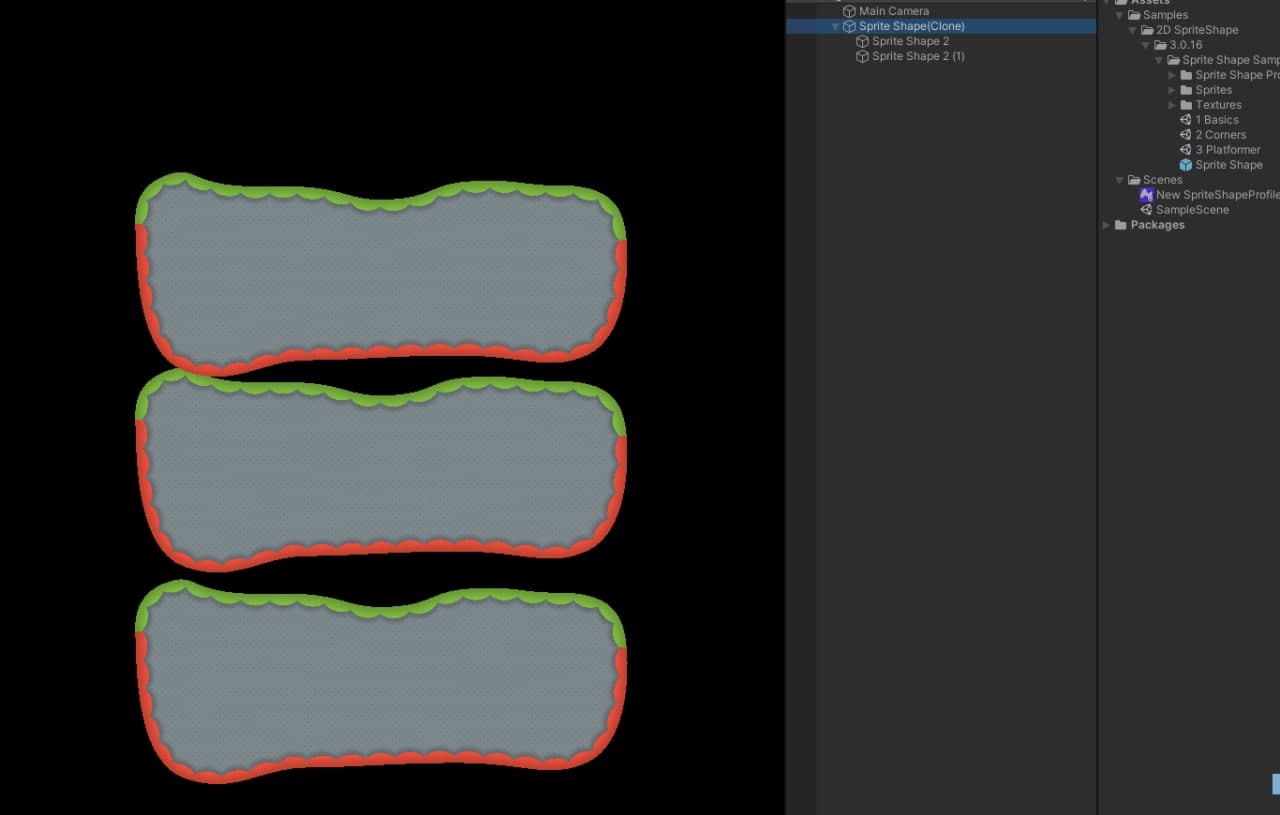Click the bottom sprite shape in the view
The width and height of the screenshot is (1280, 815).
pos(381,682)
